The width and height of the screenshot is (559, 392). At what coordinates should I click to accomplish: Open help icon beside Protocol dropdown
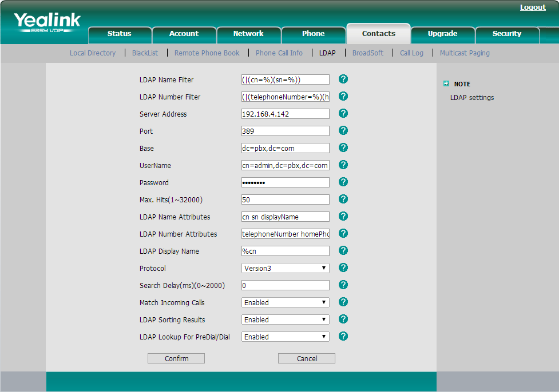(x=343, y=268)
